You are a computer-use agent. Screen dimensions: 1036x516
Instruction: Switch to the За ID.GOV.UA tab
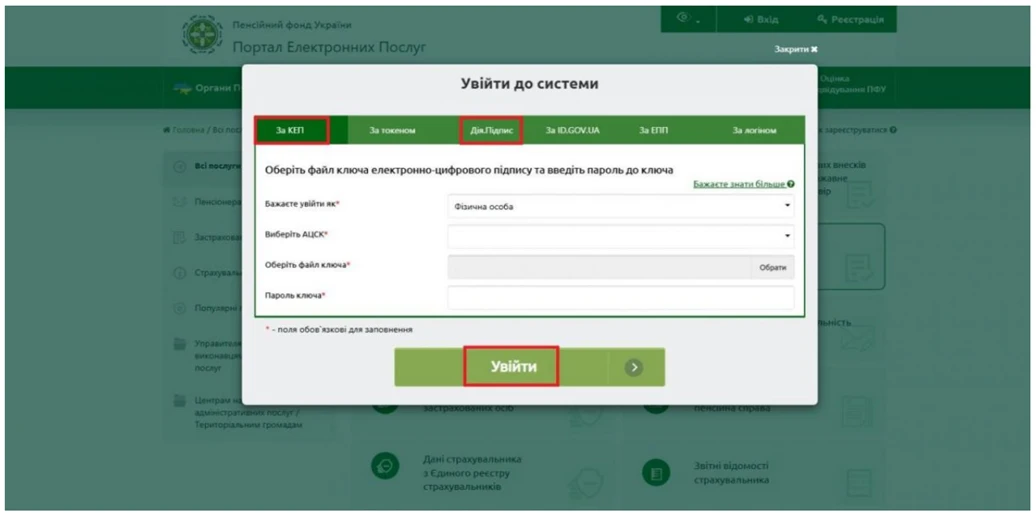573,130
